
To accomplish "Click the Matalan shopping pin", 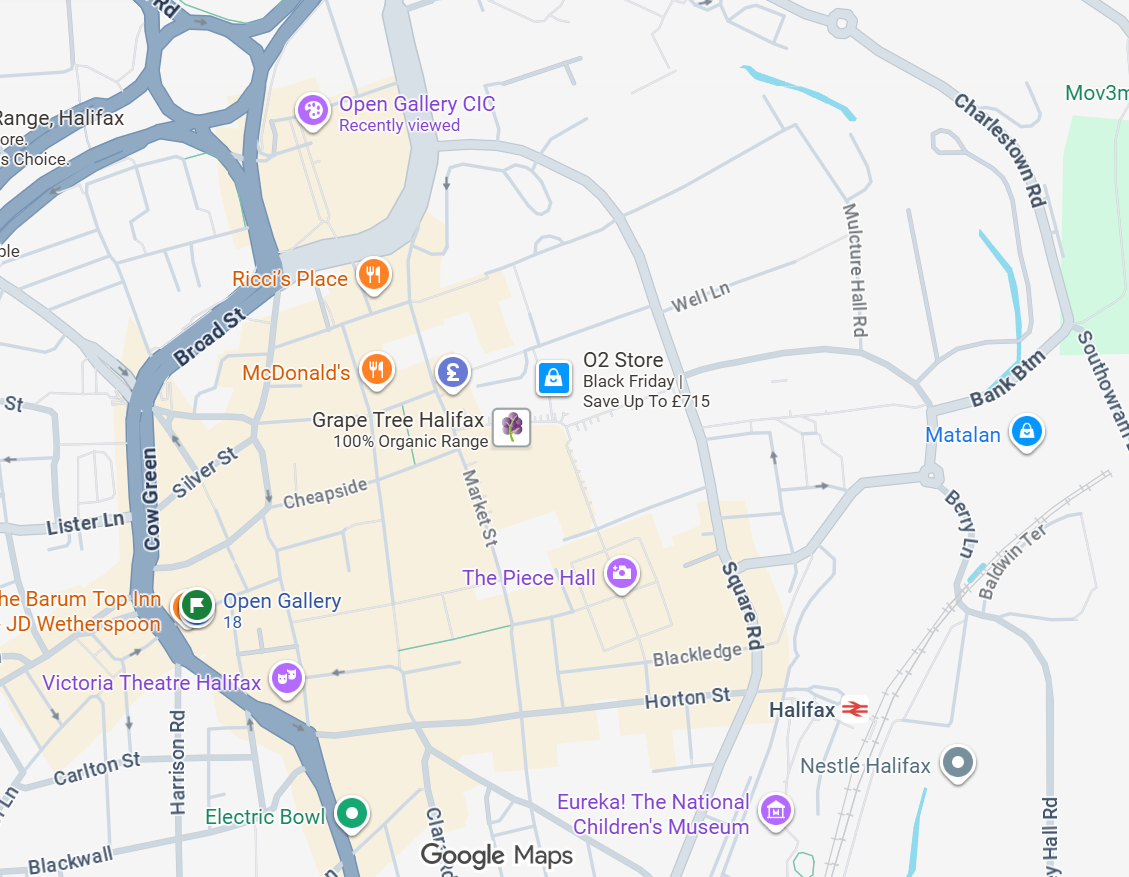I will click(x=1027, y=432).
